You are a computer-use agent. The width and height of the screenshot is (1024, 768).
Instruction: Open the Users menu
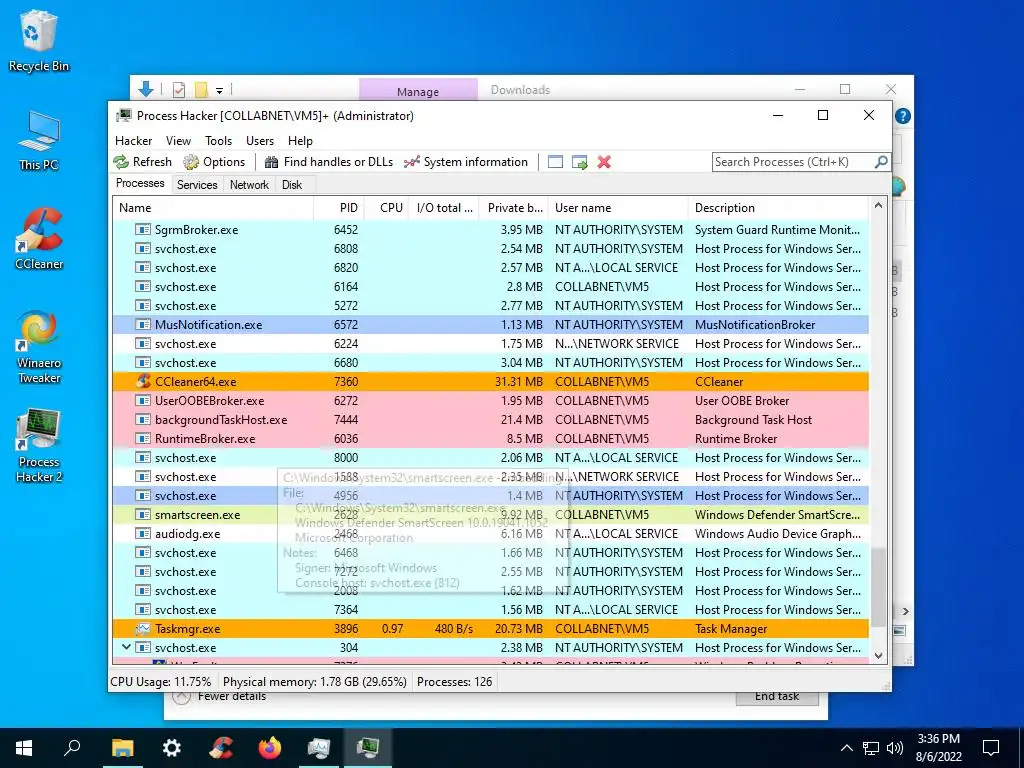pos(260,140)
